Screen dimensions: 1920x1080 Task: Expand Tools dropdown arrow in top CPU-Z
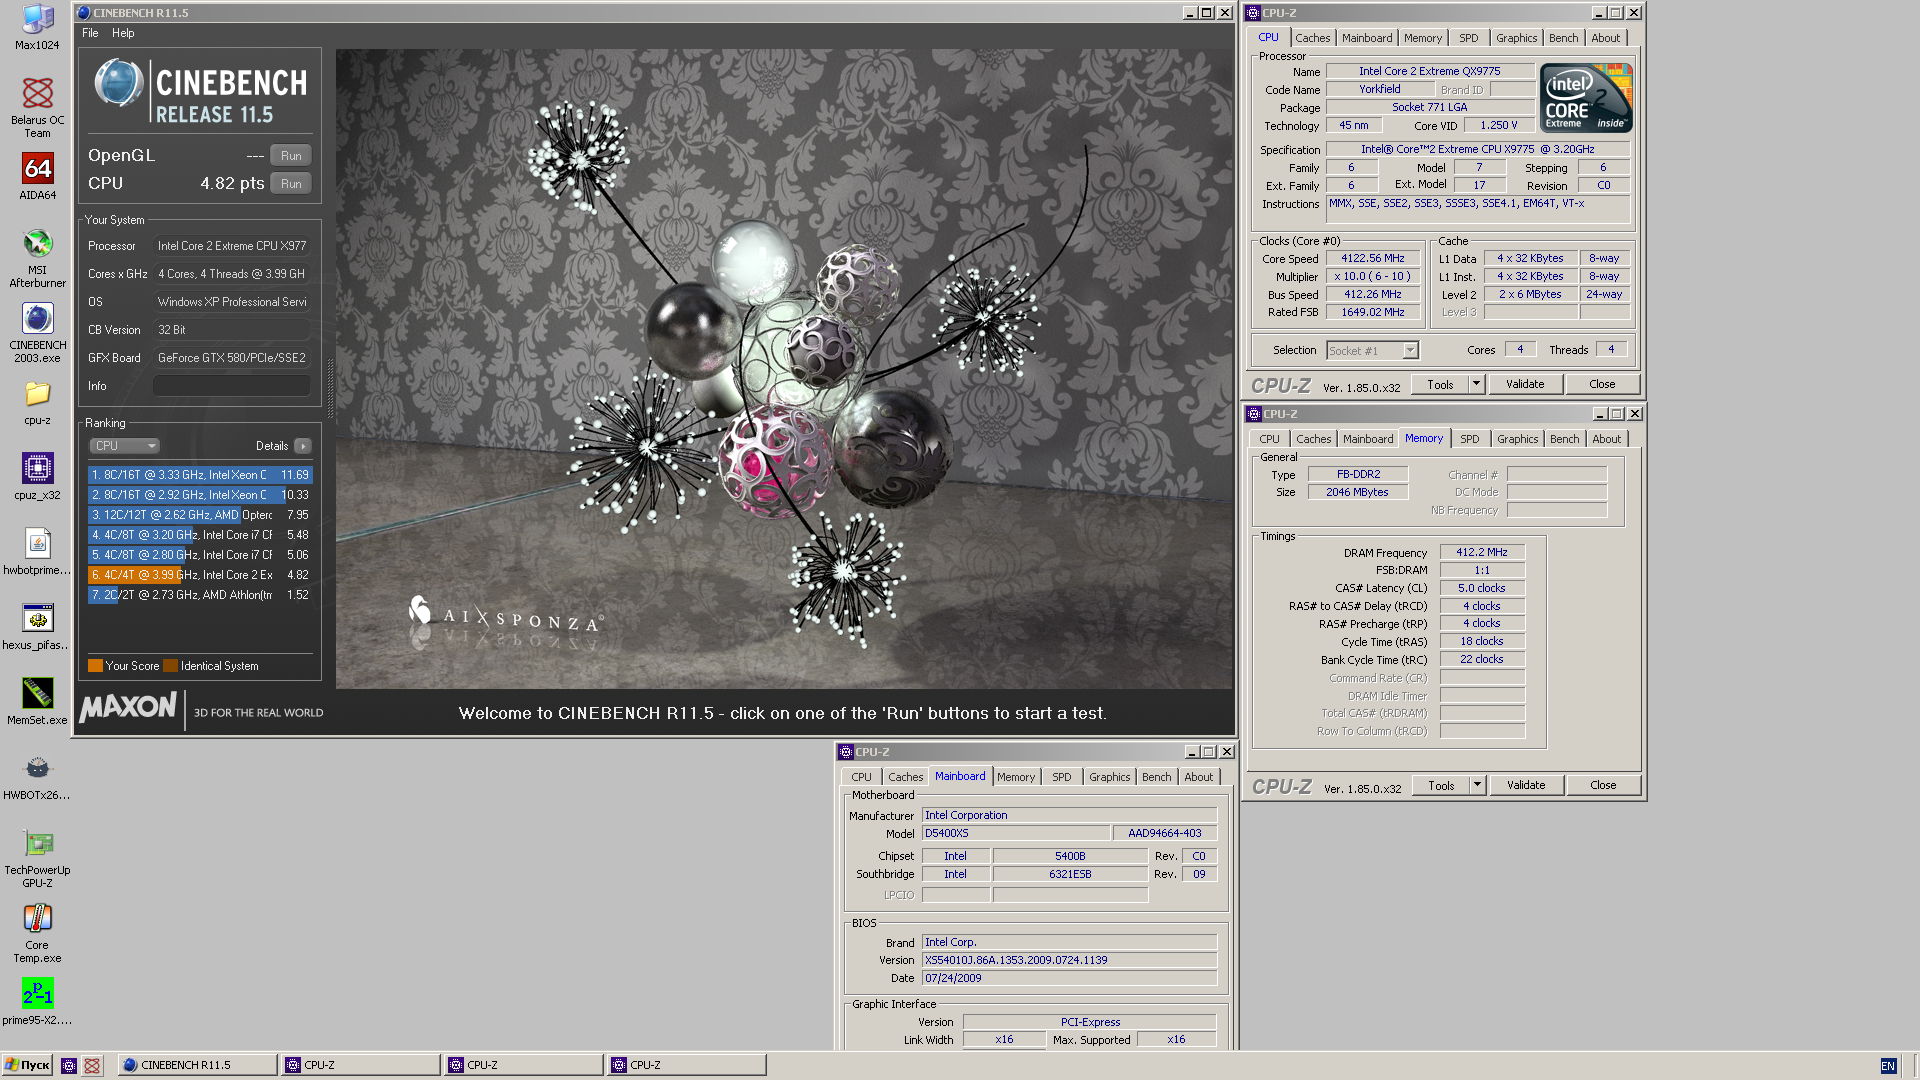[1476, 384]
